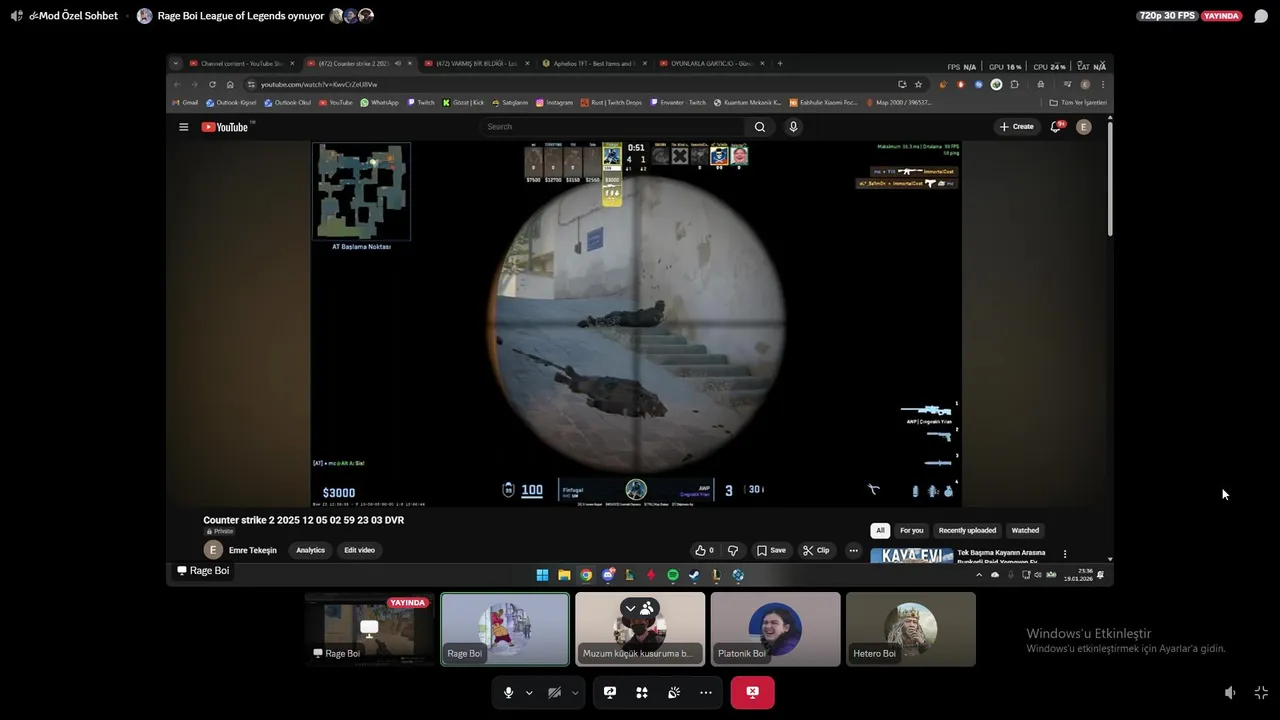The width and height of the screenshot is (1280, 720).
Task: Mute the Discord call microphone
Action: pos(509,692)
